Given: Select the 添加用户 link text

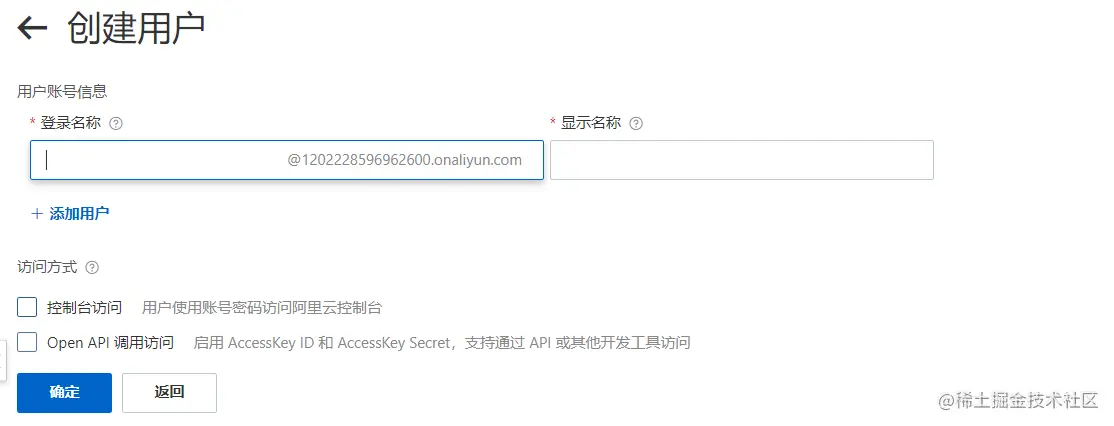Looking at the screenshot, I should tap(79, 214).
